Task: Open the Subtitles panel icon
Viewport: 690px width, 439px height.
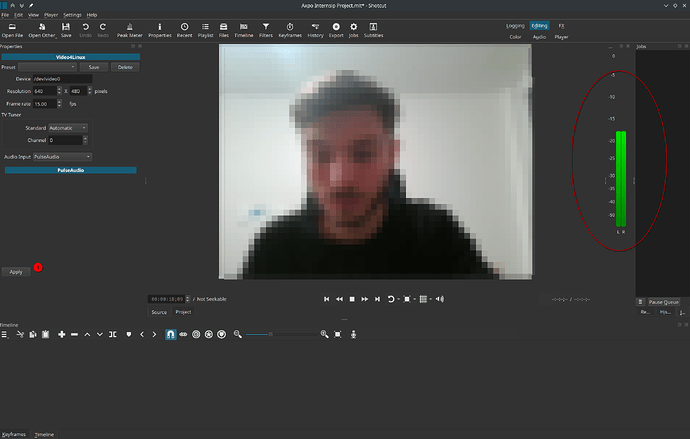Action: point(374,29)
